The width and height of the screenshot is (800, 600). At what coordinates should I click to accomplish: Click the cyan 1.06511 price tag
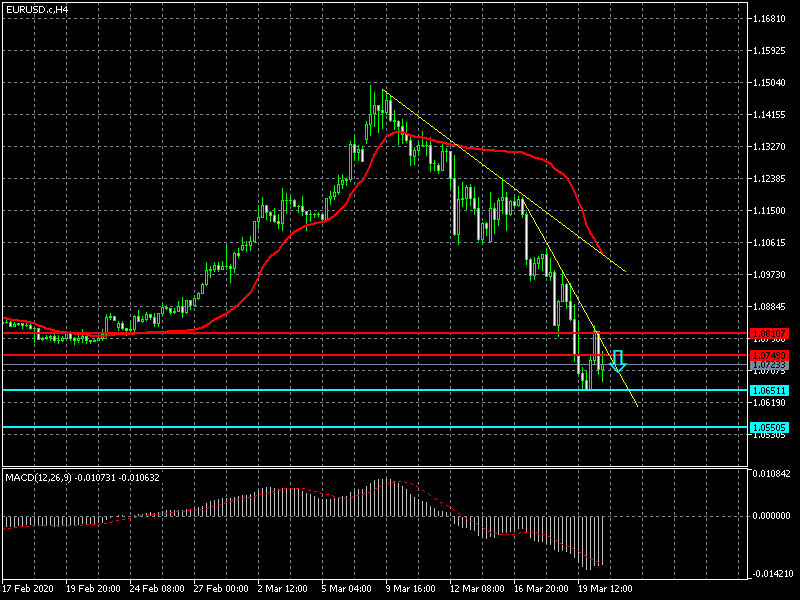pyautogui.click(x=769, y=390)
